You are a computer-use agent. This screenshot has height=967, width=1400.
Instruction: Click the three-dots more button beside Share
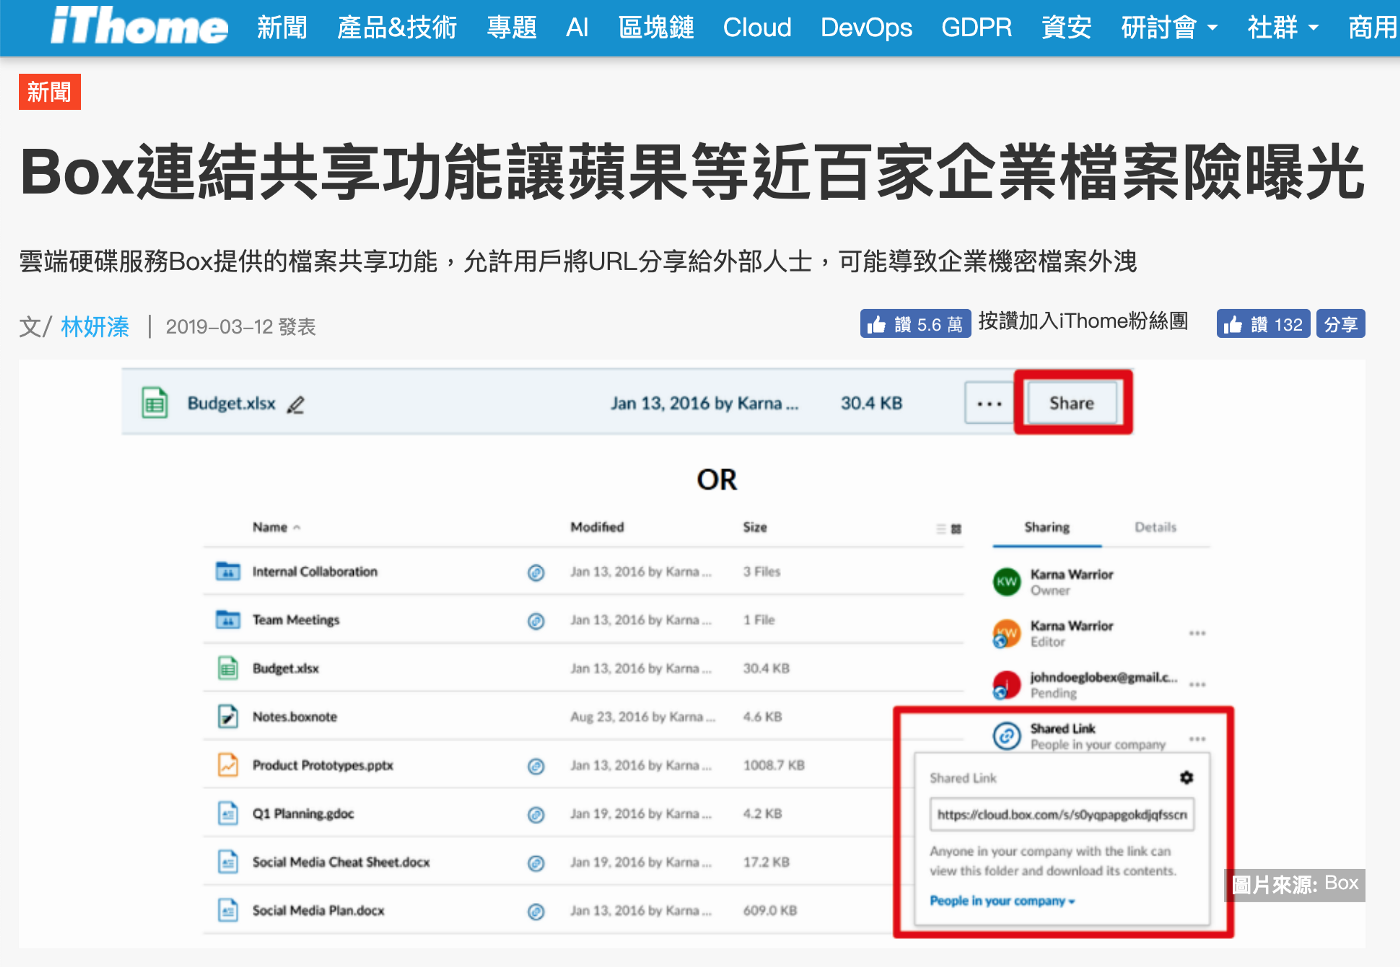tap(989, 404)
